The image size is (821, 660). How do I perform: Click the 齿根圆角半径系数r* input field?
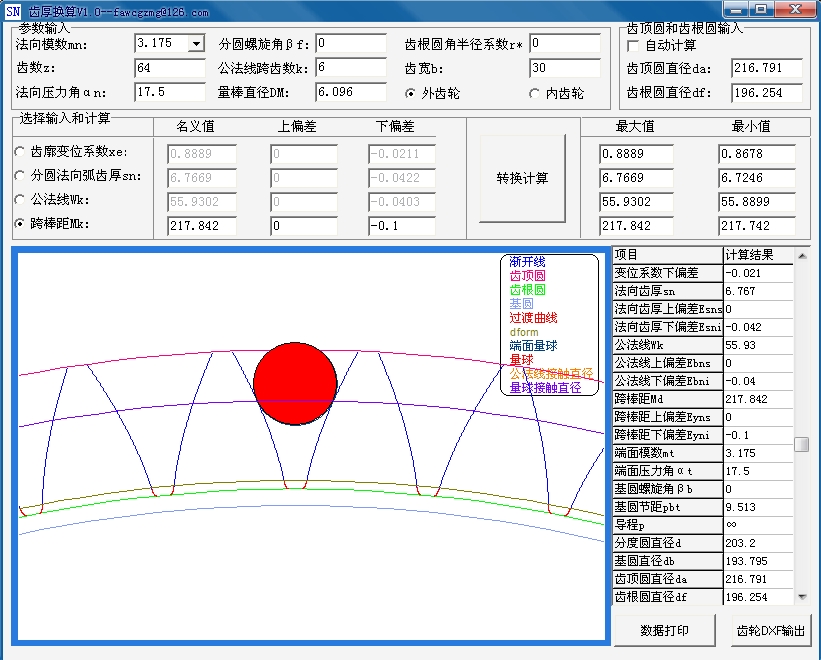(x=565, y=43)
